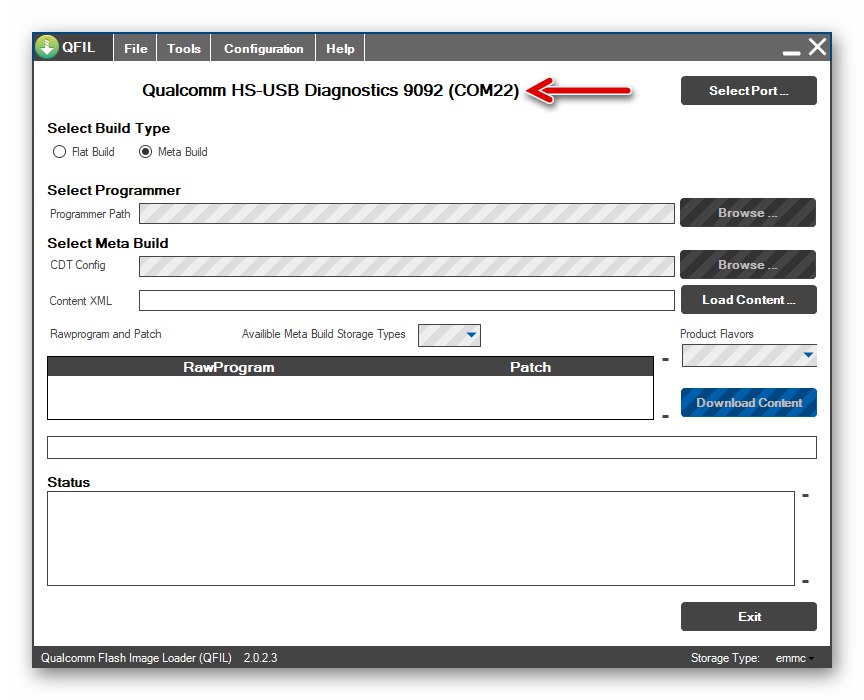Image resolution: width=864 pixels, height=700 pixels.
Task: Click the Qualcomm Flash Image Loader (QFIL) label
Action: pos(136,658)
